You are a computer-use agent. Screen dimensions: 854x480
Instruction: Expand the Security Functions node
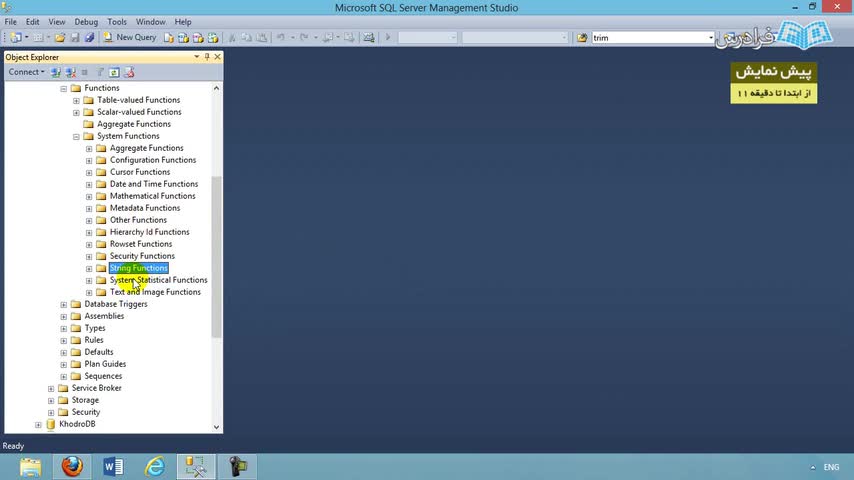(89, 256)
